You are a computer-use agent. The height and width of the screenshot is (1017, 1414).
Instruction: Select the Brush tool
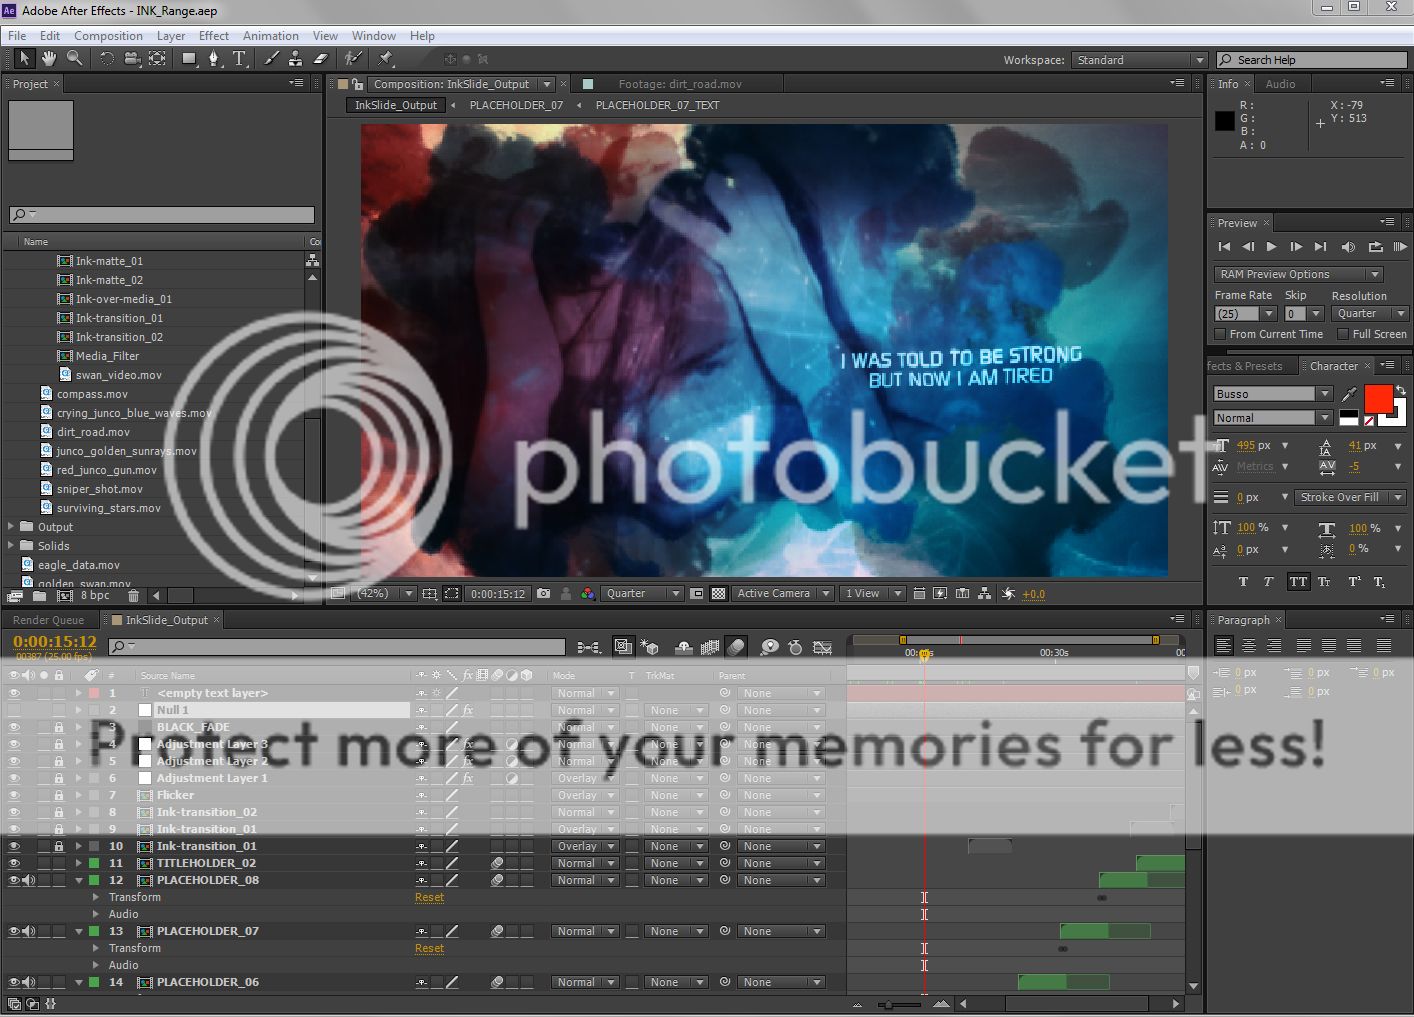click(271, 59)
